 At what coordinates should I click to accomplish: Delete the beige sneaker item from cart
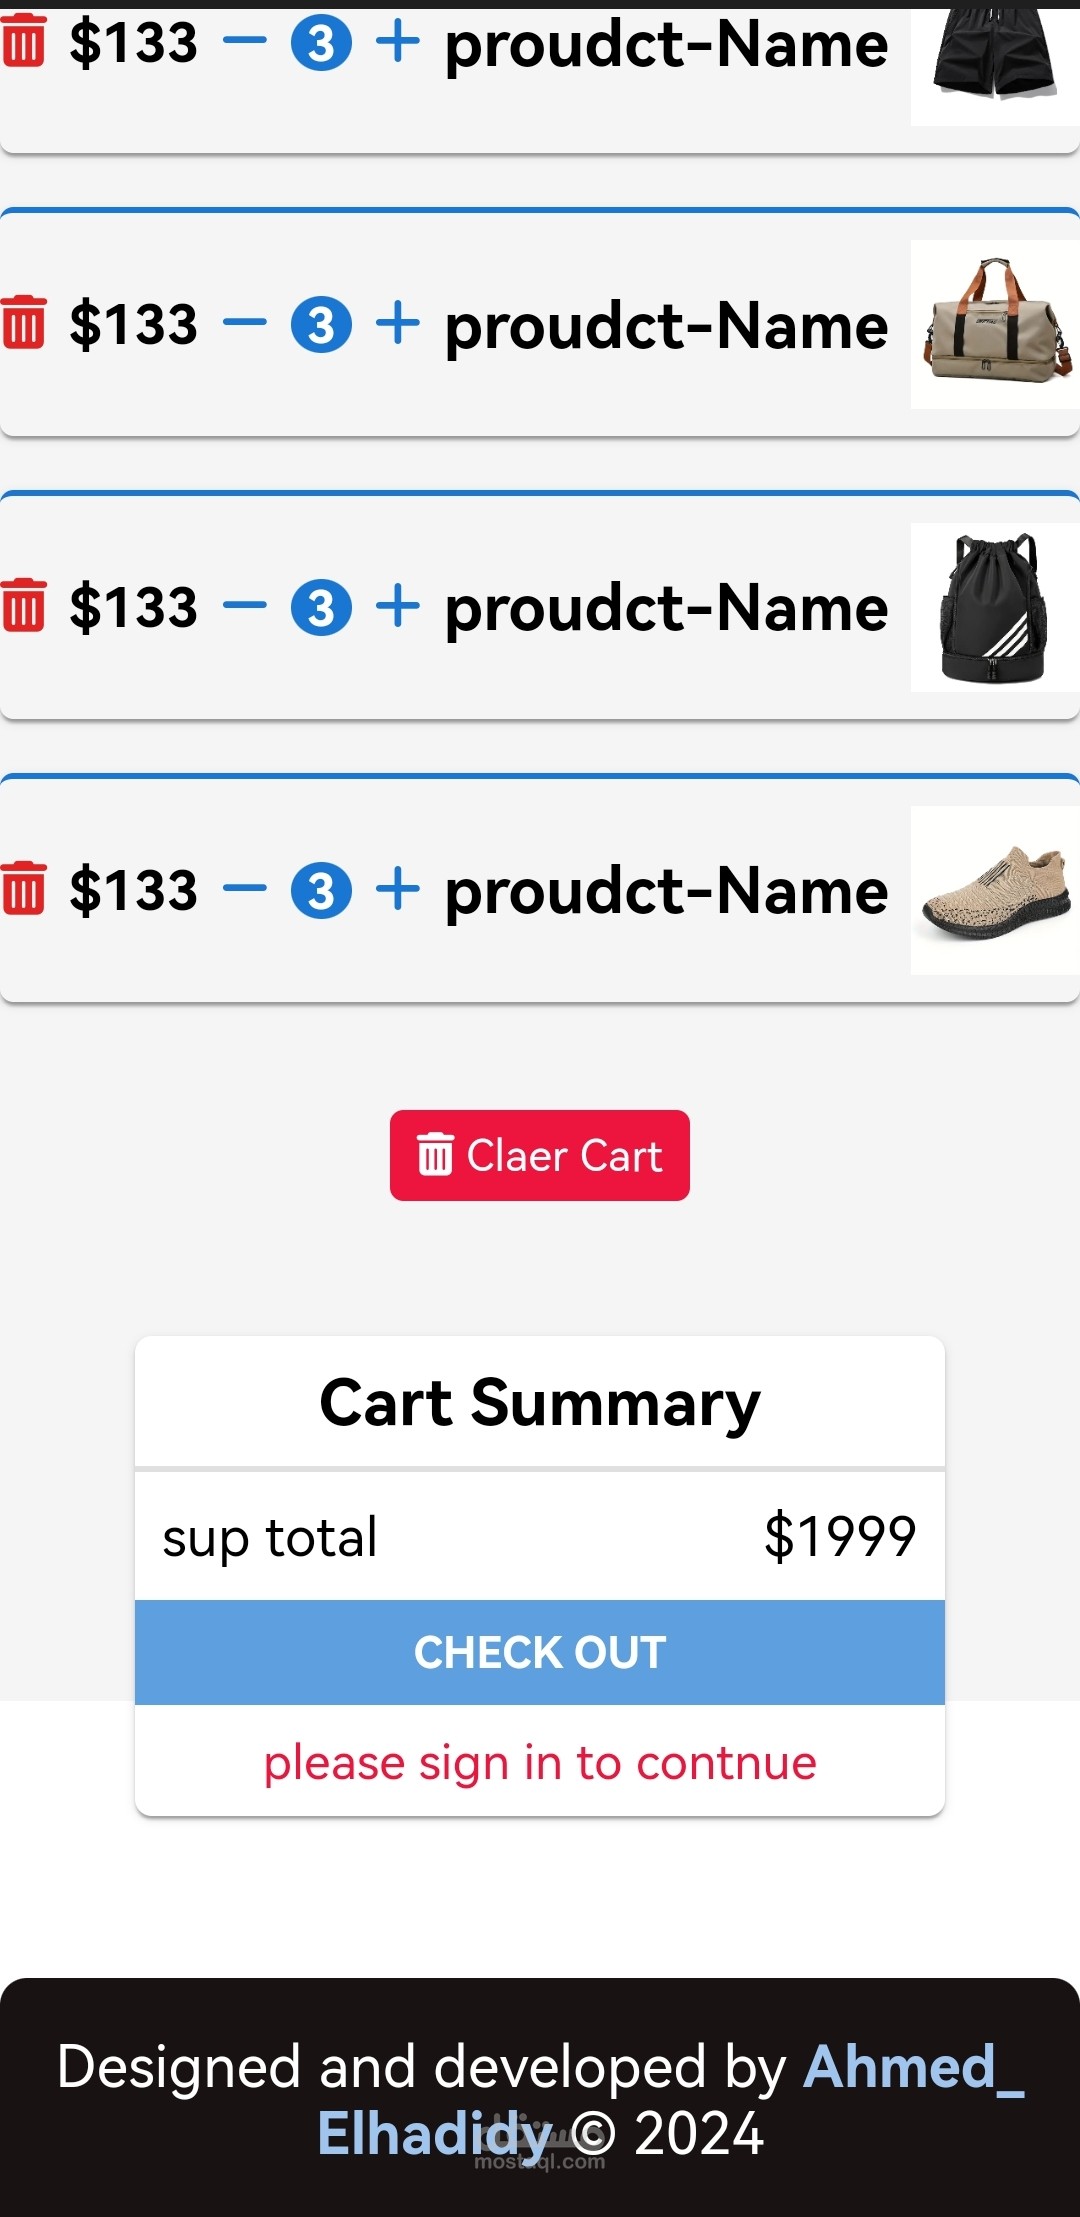point(24,888)
